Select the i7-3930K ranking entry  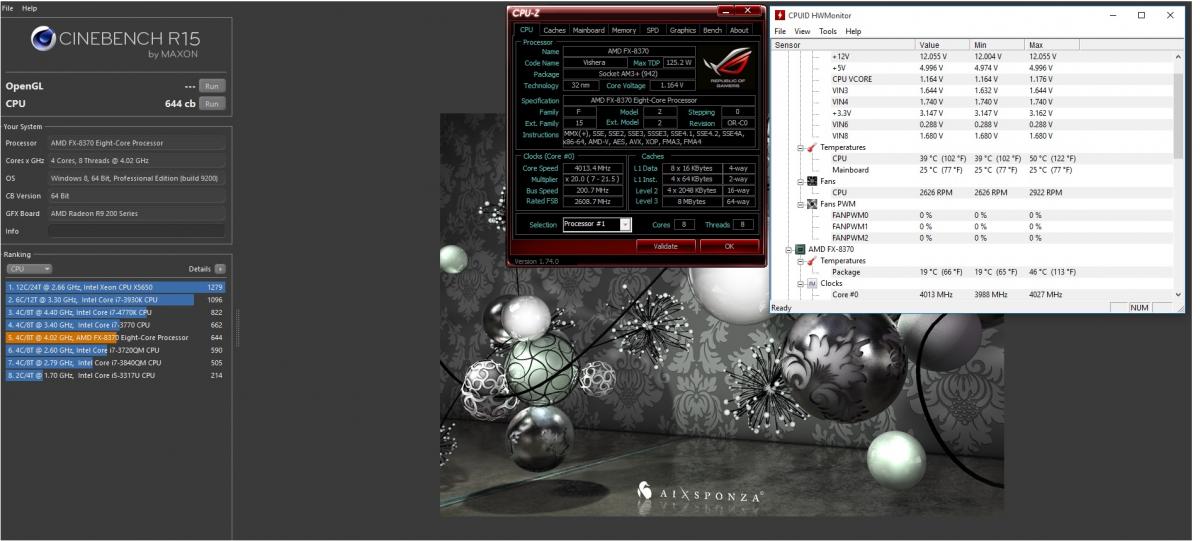coord(115,299)
